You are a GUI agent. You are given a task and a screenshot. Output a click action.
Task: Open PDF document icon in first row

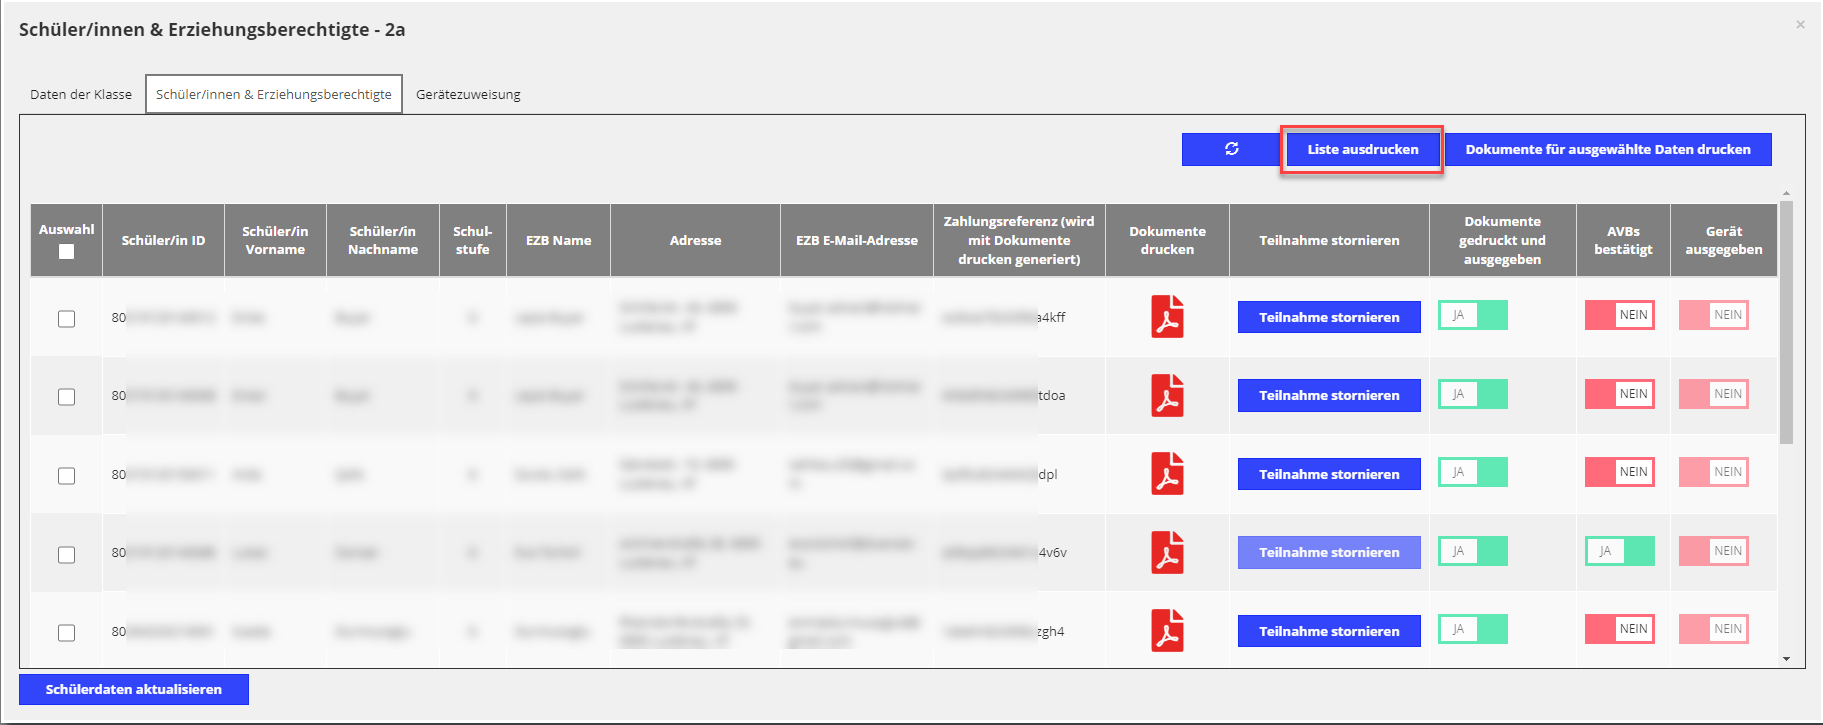tap(1167, 317)
